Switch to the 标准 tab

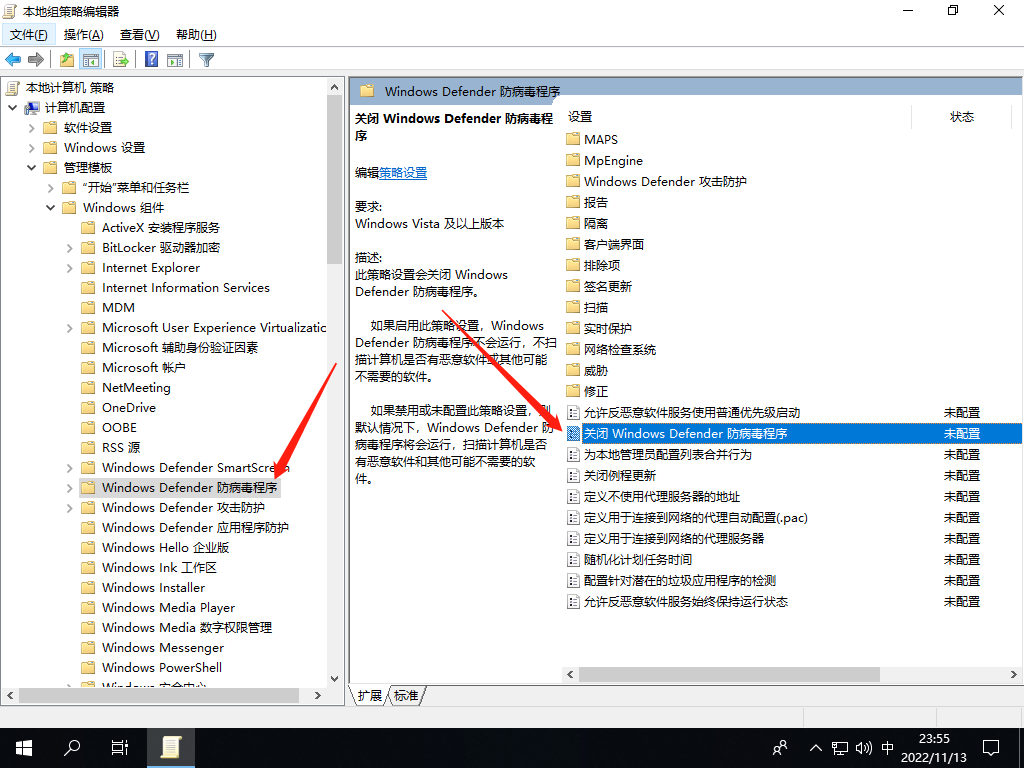point(406,696)
